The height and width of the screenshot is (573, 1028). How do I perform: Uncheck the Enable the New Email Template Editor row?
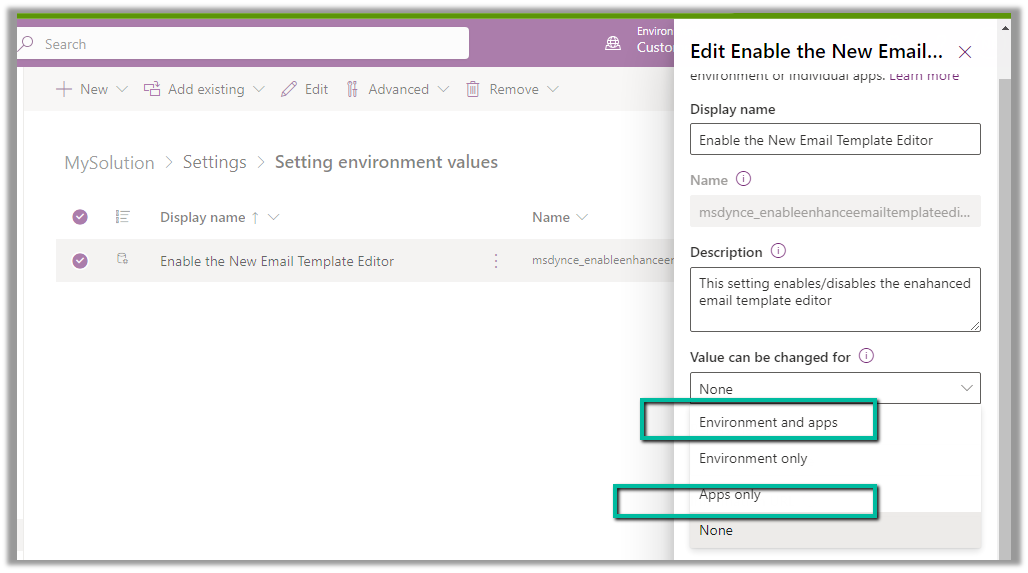click(80, 261)
